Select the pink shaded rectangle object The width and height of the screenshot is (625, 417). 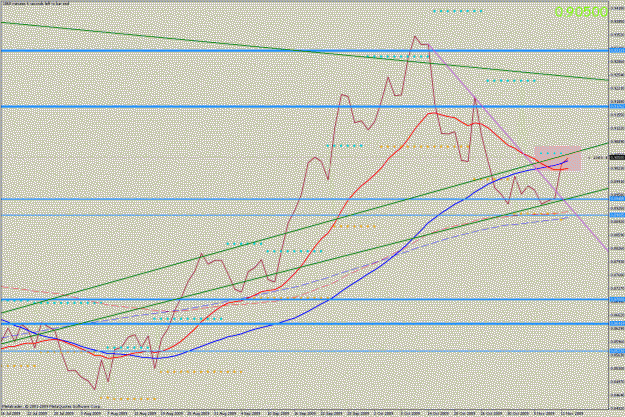557,159
